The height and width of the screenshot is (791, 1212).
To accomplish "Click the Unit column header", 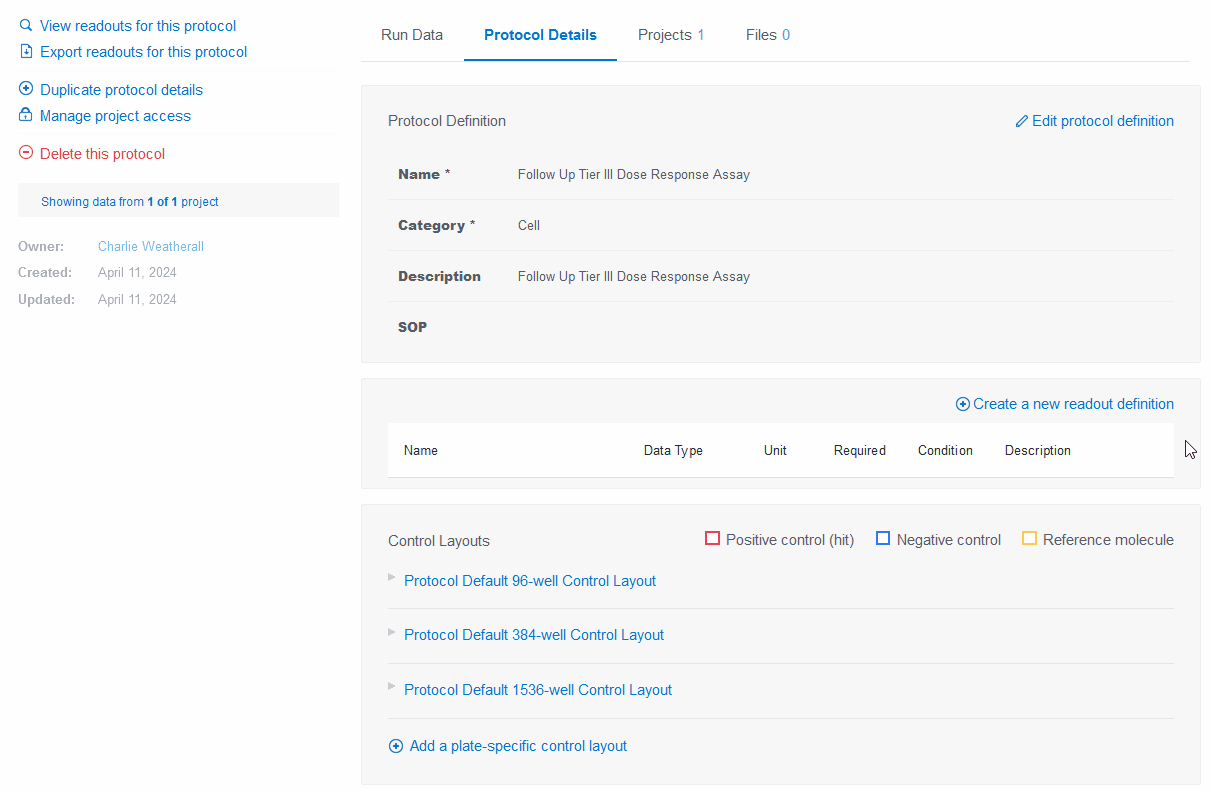I will (775, 451).
